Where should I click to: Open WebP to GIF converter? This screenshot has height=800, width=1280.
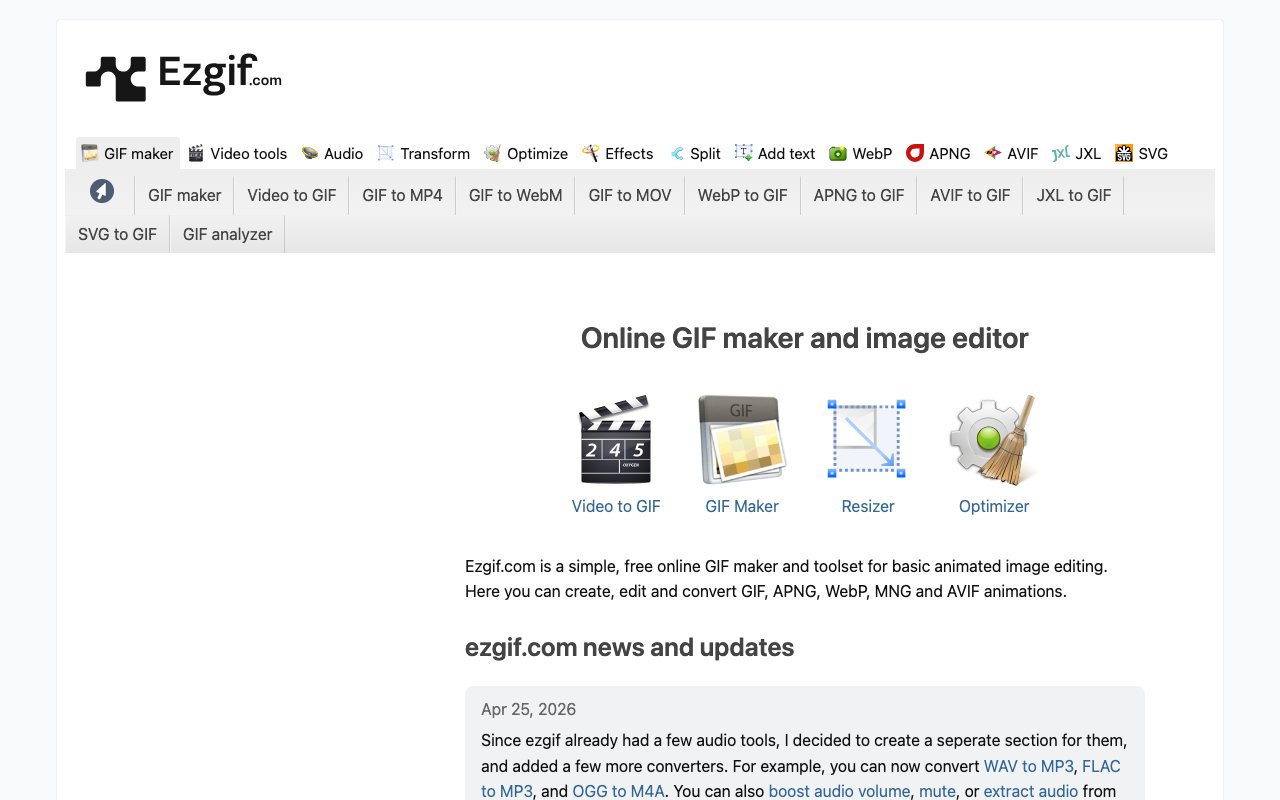coord(743,195)
